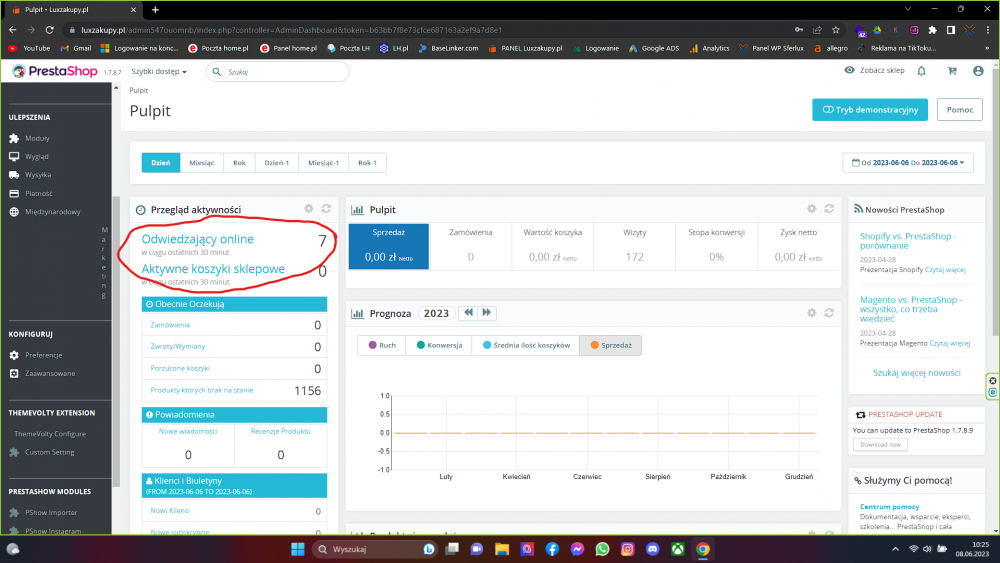The image size is (1000, 563).
Task: Open the Centrum pomocy link
Action: (x=889, y=507)
